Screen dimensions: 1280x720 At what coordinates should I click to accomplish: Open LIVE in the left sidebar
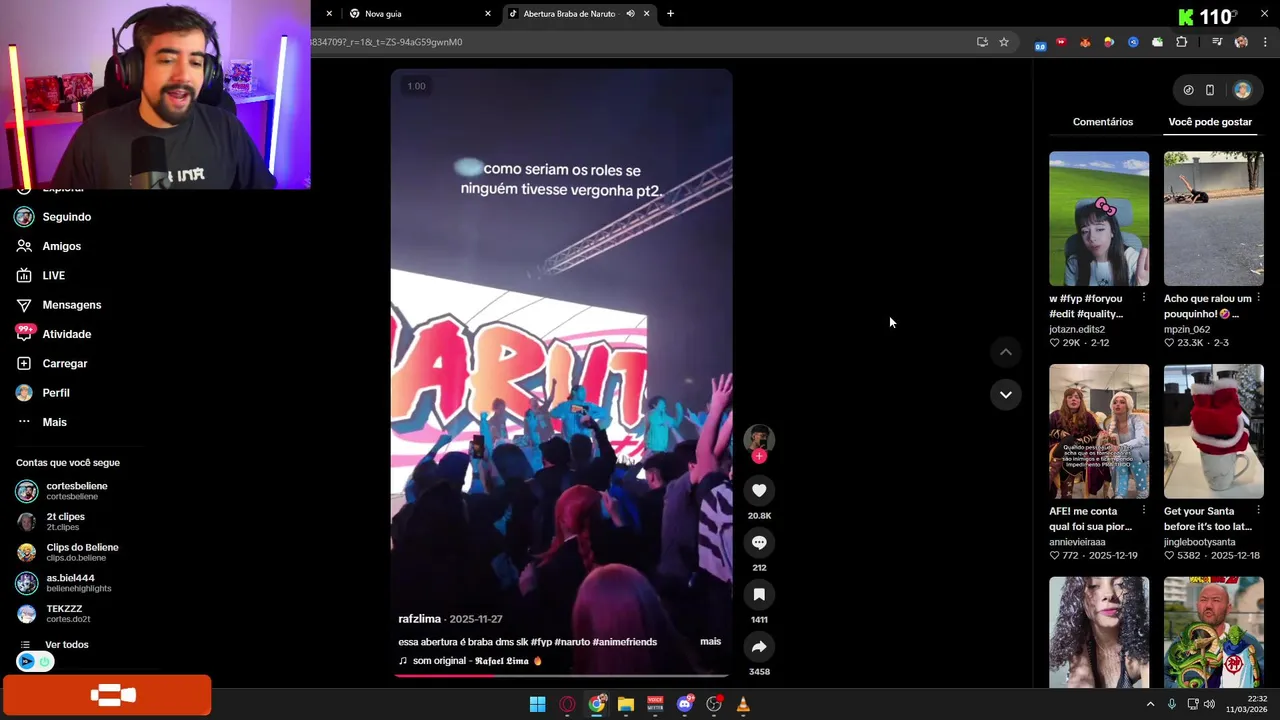click(53, 275)
